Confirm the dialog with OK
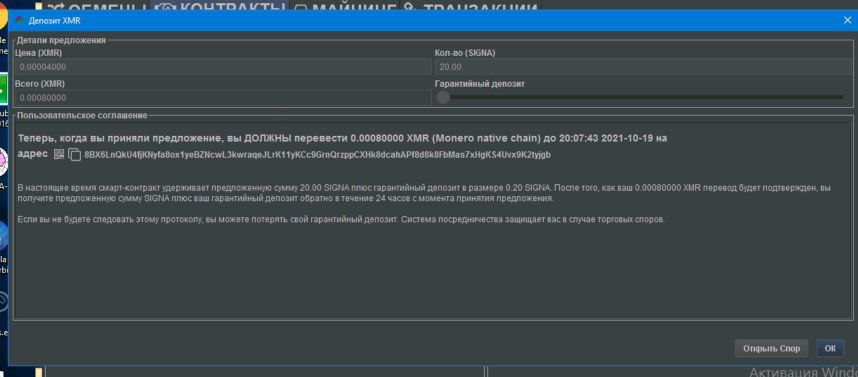Viewport: 858px width, 377px height. click(830, 348)
